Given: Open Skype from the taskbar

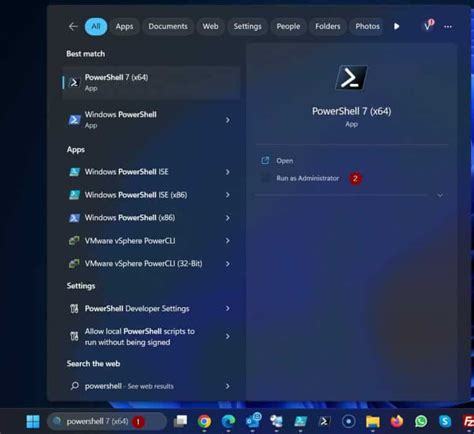Looking at the screenshot, I should click(445, 421).
